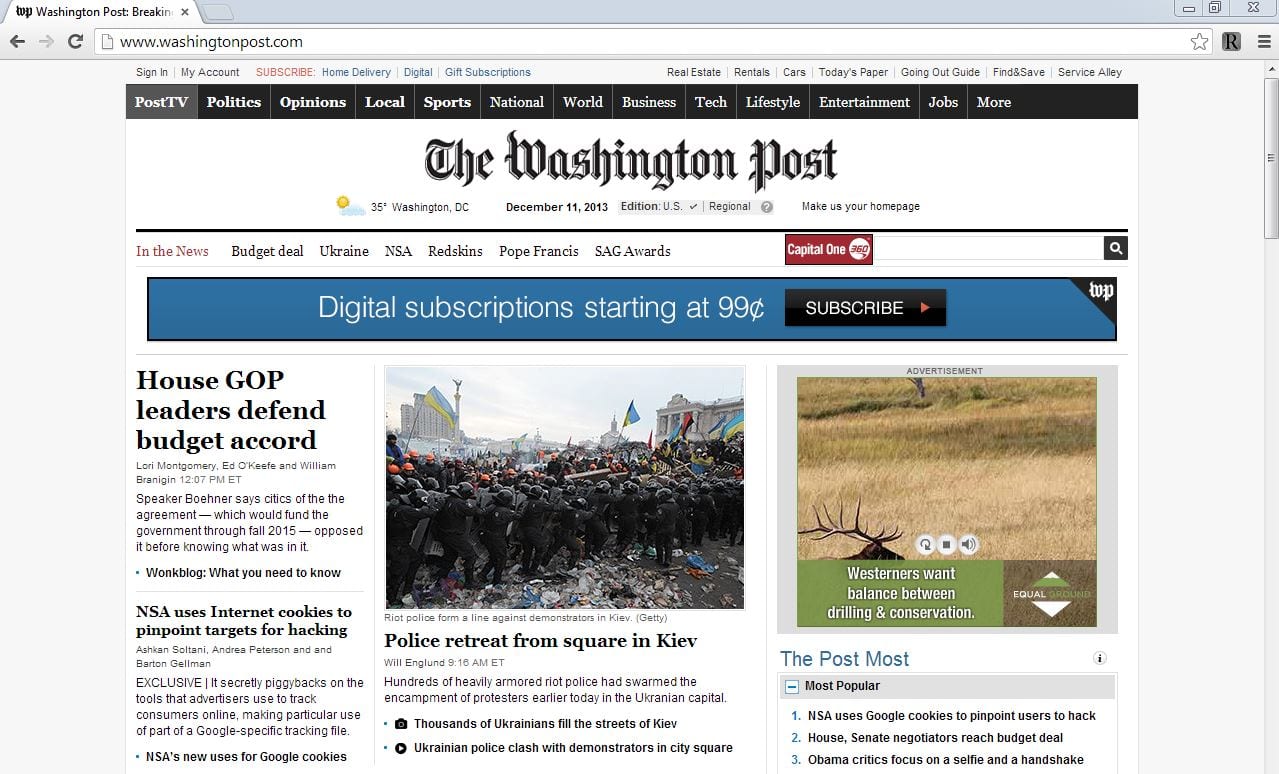
Task: Collapse the Most Popular section
Action: [792, 687]
